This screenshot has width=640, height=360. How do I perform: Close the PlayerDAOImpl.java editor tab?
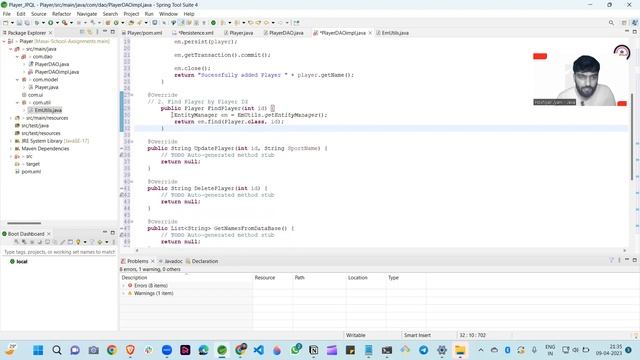(x=370, y=33)
